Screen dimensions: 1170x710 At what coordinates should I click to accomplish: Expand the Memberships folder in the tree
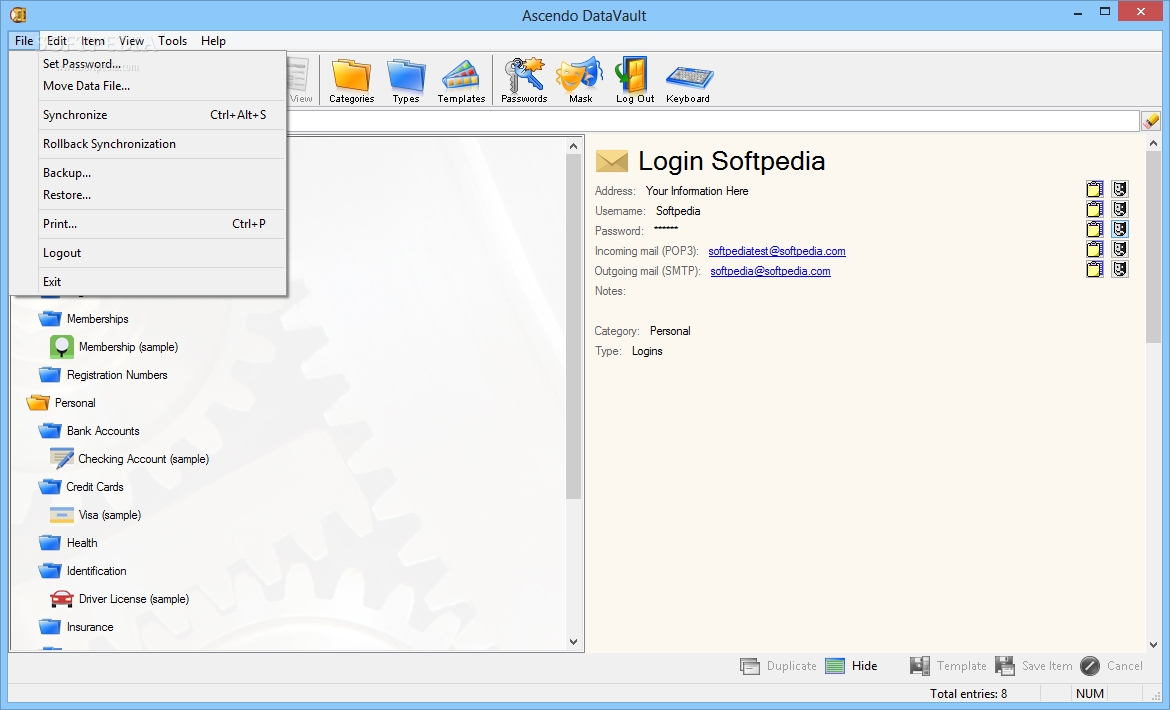pyautogui.click(x=84, y=318)
